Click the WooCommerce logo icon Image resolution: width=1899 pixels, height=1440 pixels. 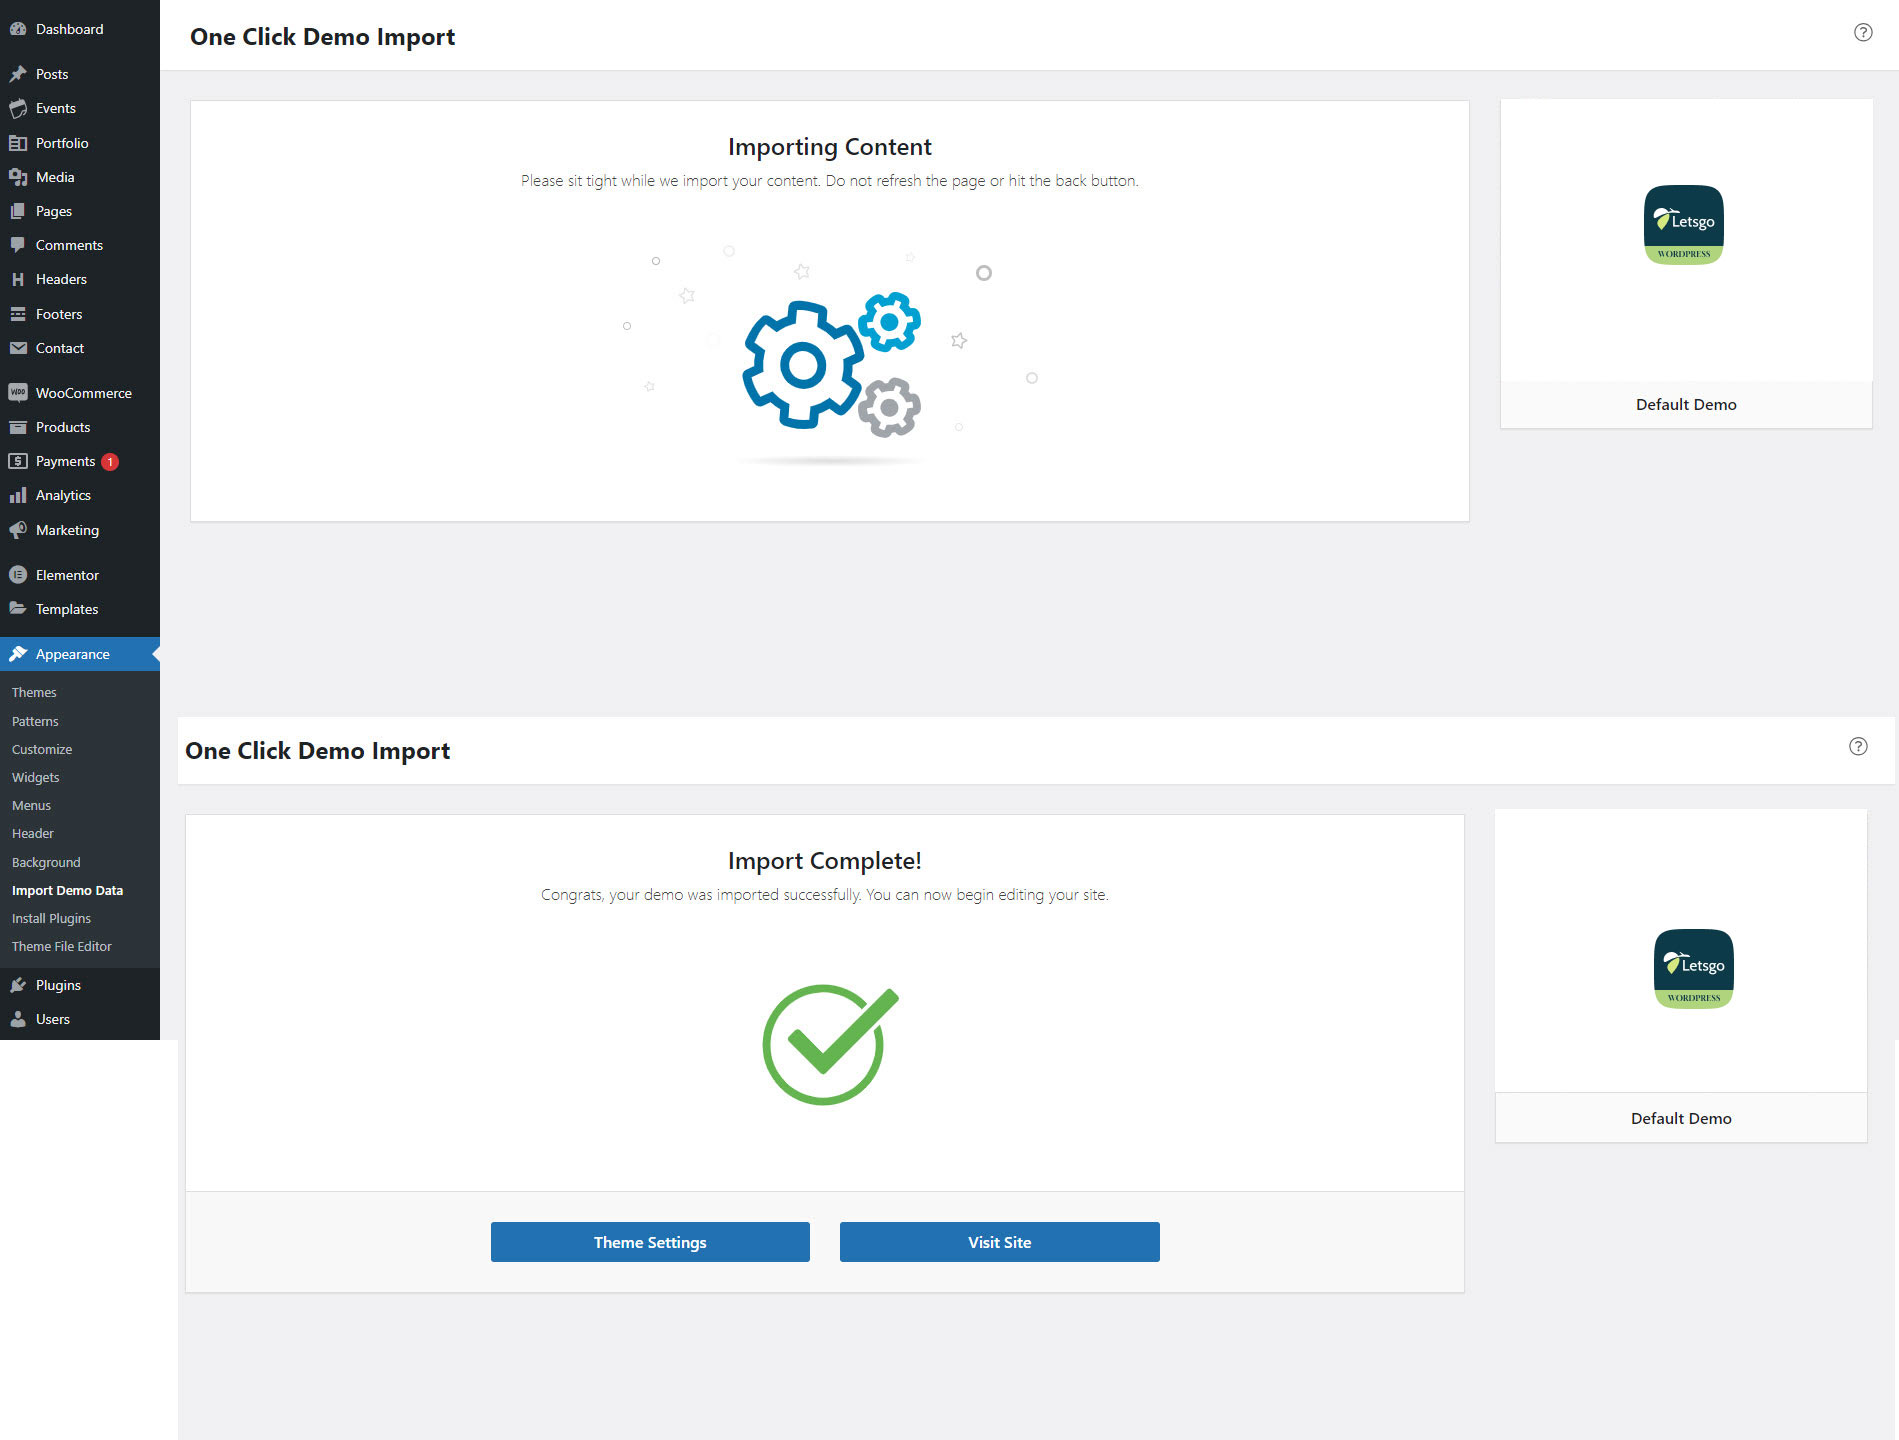coord(18,393)
